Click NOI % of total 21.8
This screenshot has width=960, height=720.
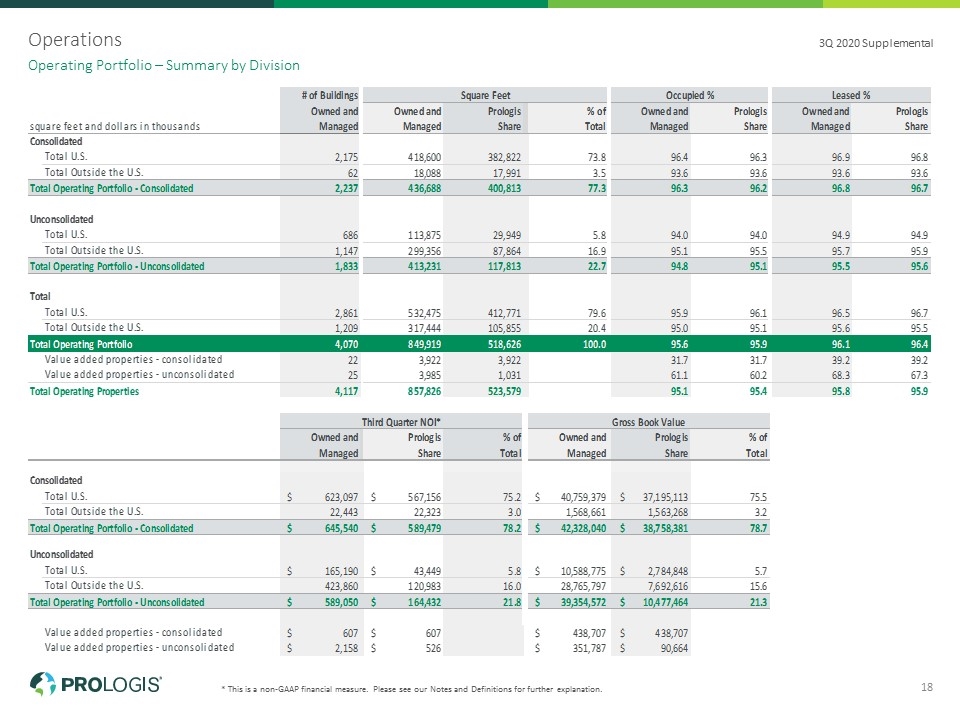tap(512, 602)
